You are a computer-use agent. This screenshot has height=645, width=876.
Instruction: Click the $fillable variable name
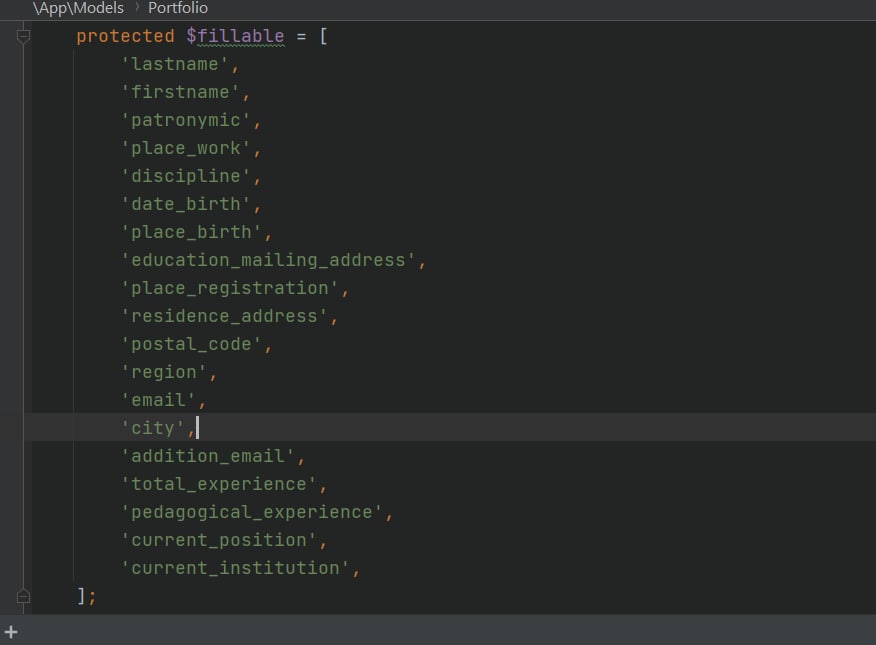tap(235, 36)
